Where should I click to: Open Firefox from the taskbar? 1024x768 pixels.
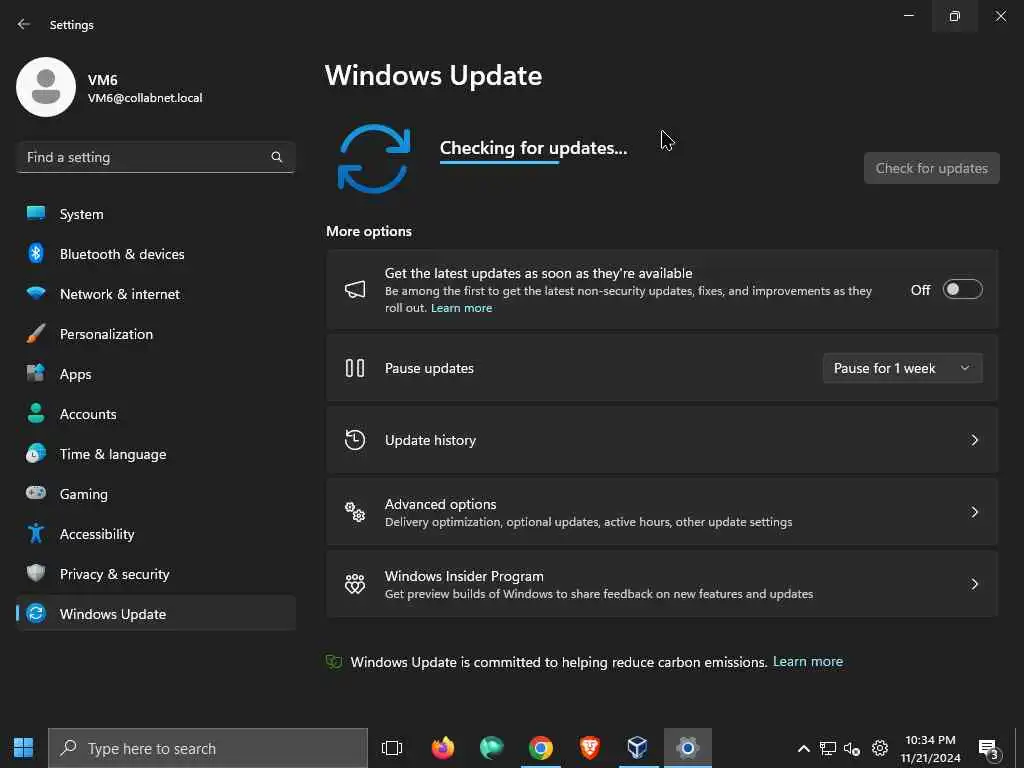443,748
